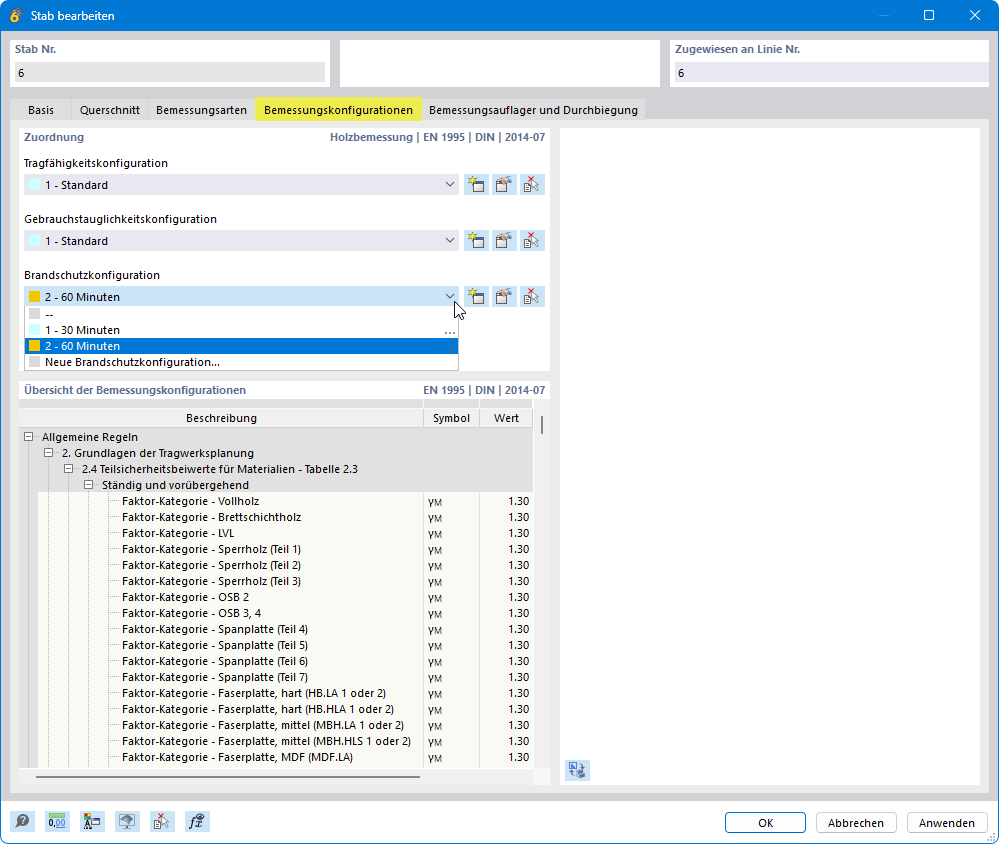Viewport: 999px width, 844px height.
Task: Click the Stab Nr. input field
Action: [x=170, y=73]
